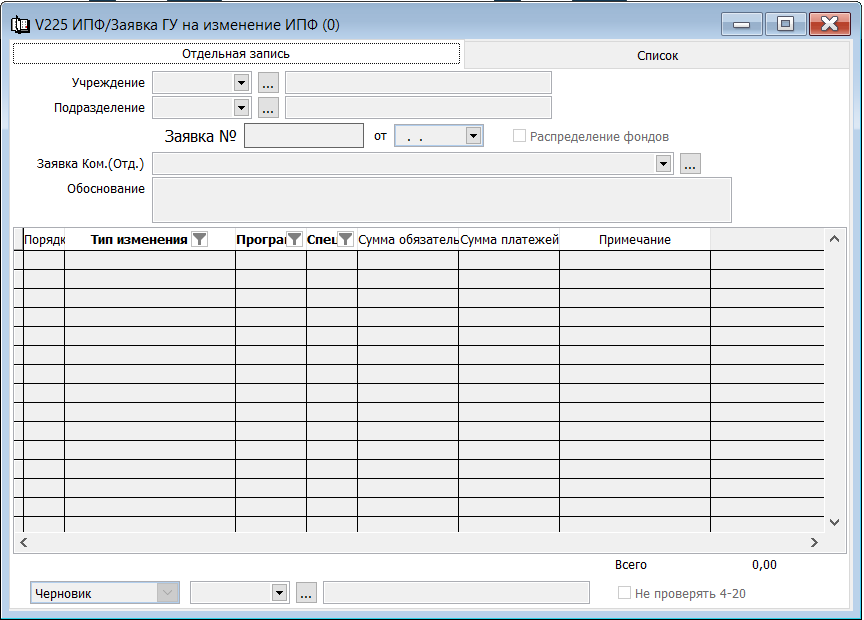This screenshot has width=864, height=620.
Task: Click the ellipsis button in the bottom row
Action: pyautogui.click(x=307, y=593)
